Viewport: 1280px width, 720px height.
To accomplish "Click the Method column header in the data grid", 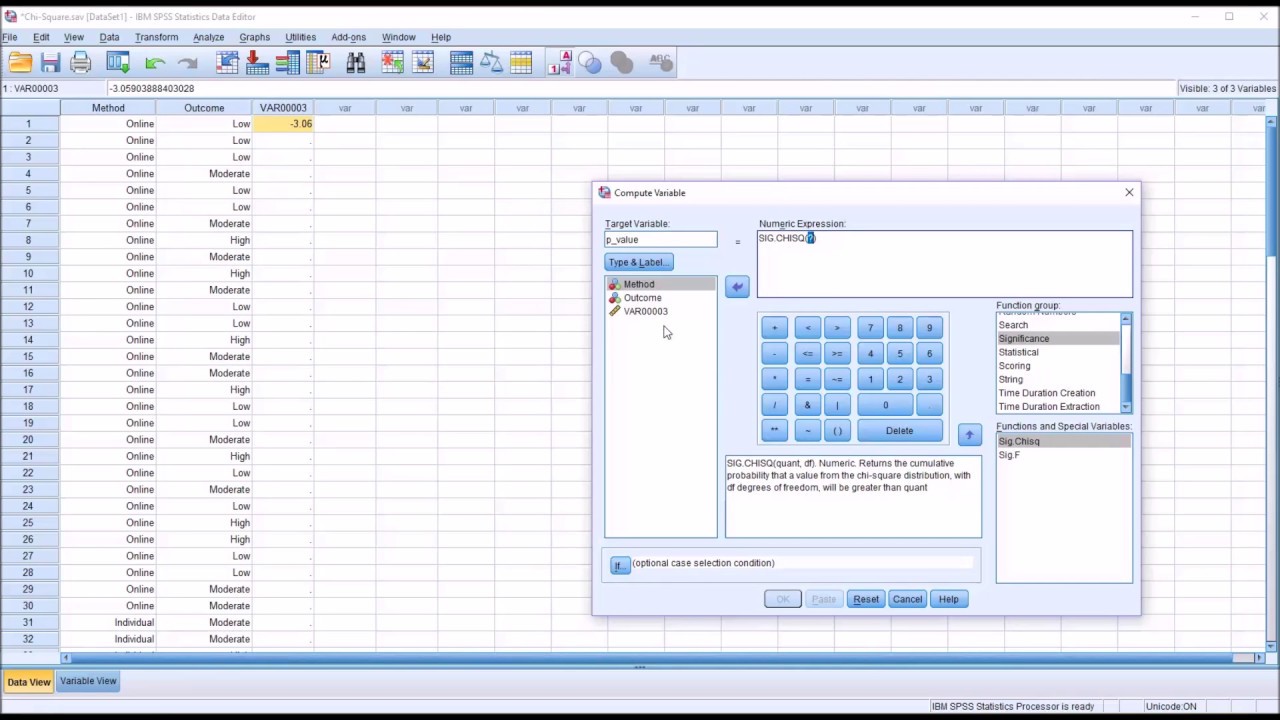I will click(108, 108).
